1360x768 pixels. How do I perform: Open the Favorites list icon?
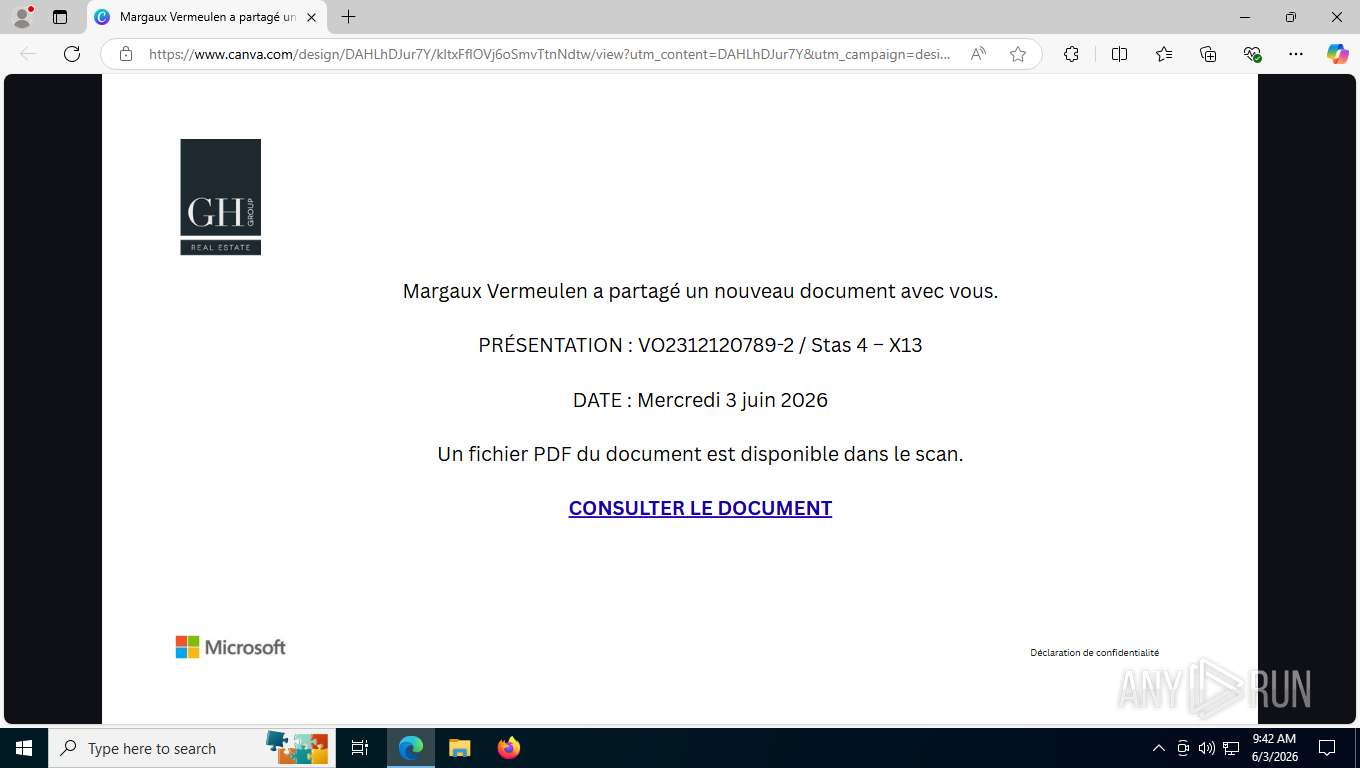point(1164,54)
